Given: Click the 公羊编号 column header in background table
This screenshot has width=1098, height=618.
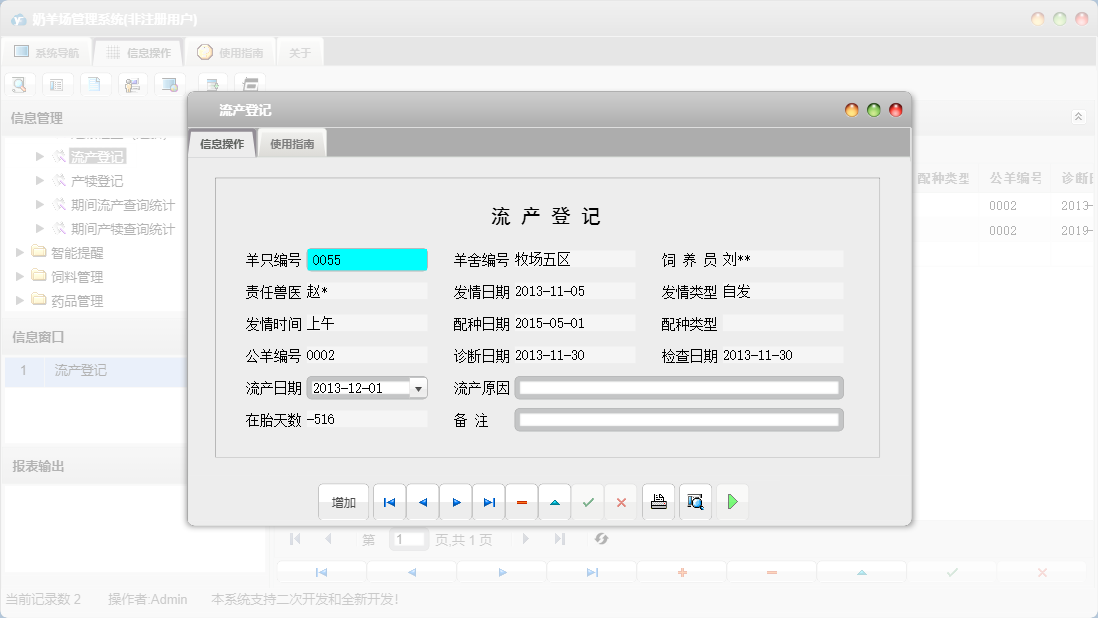Looking at the screenshot, I should point(1015,178).
